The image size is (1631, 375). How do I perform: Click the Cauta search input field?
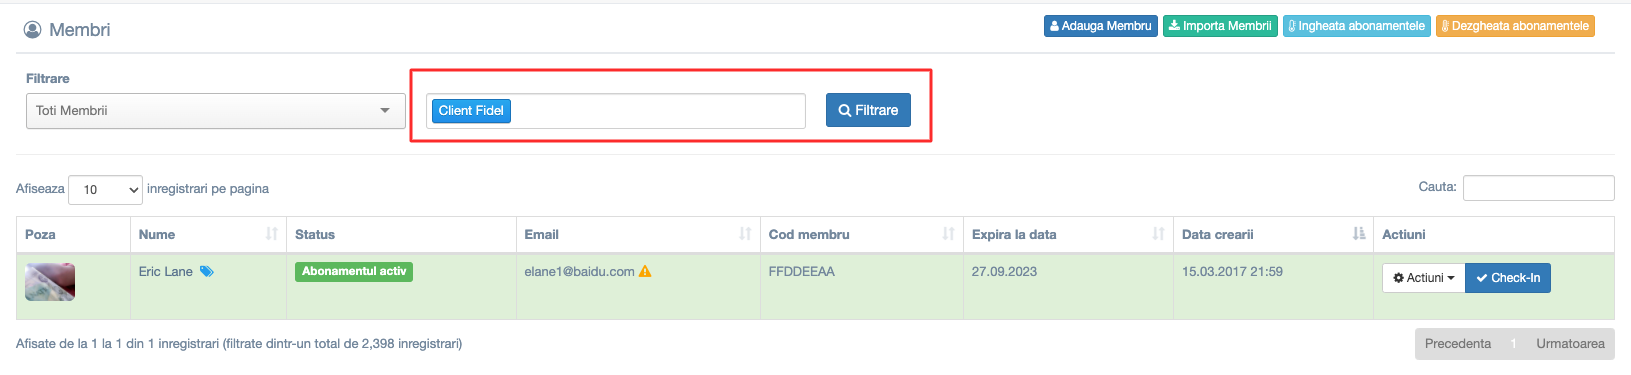[x=1538, y=188]
